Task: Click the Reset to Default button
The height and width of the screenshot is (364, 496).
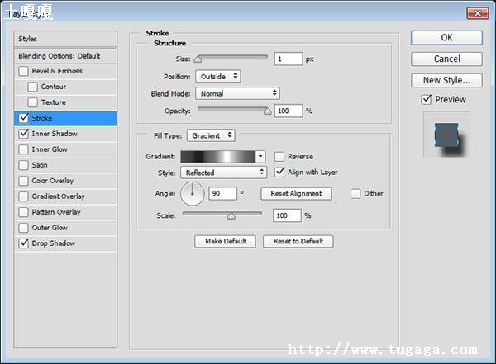Action: coord(298,241)
